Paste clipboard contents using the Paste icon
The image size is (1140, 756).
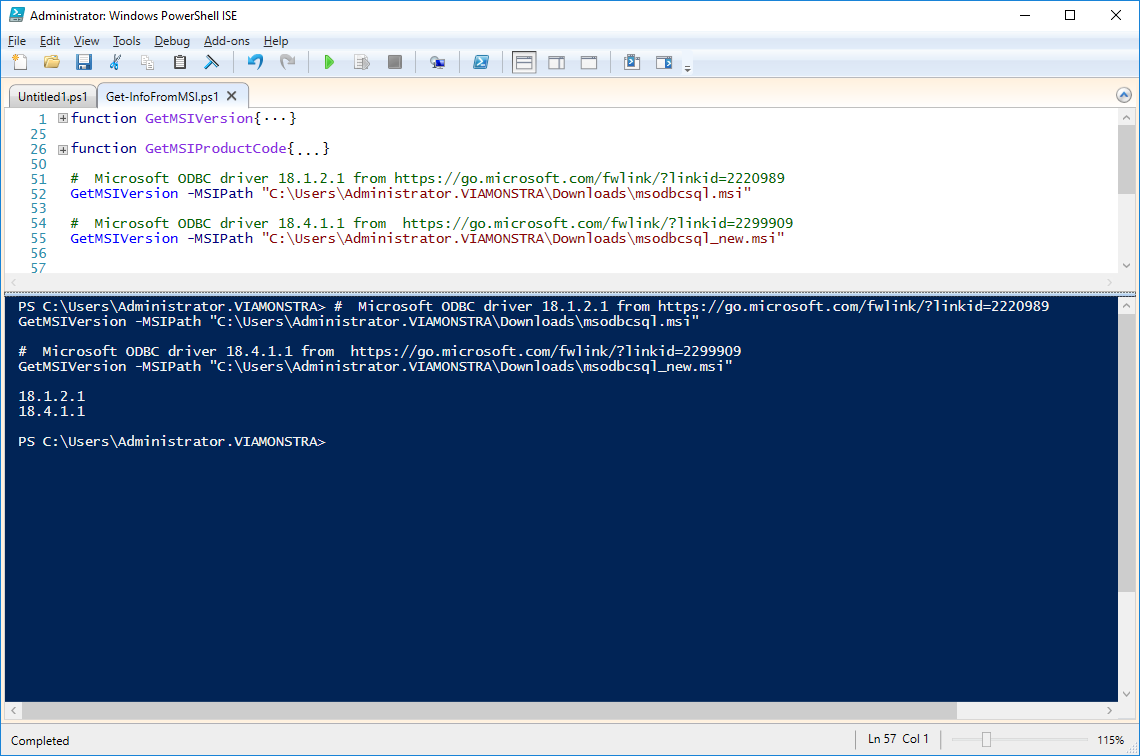point(180,63)
